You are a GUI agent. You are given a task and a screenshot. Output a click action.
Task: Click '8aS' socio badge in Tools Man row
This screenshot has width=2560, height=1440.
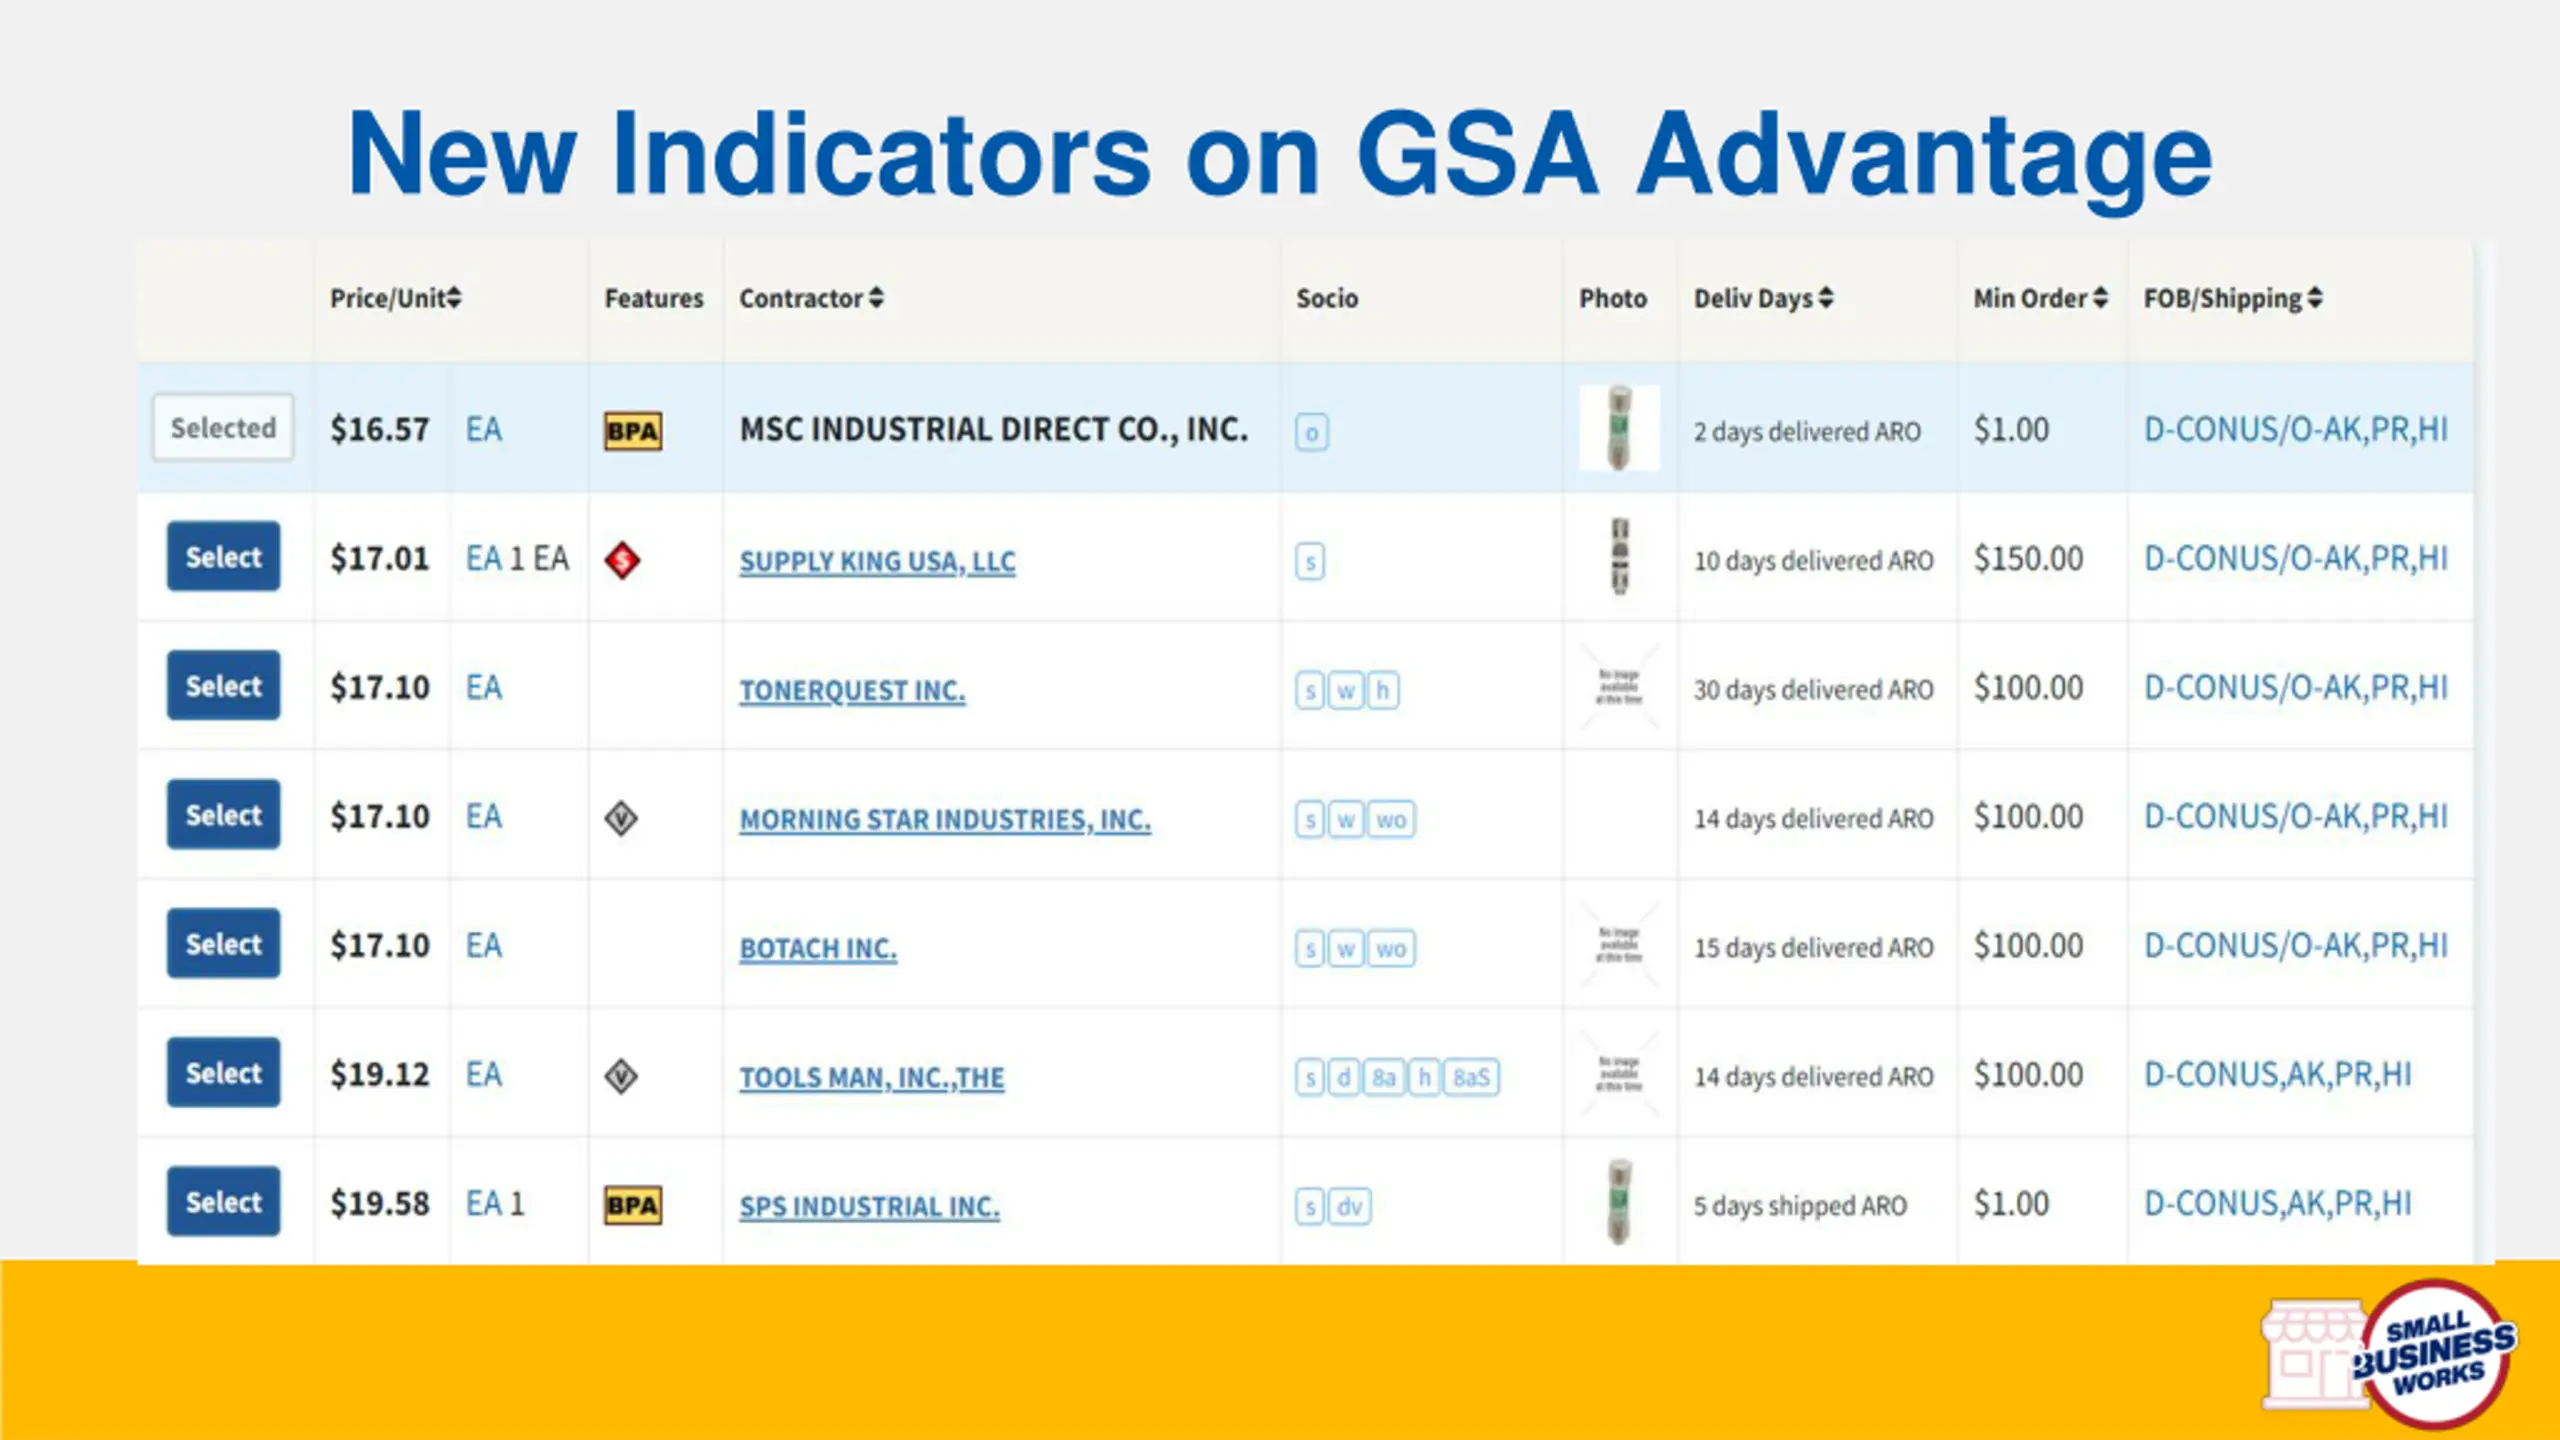point(1471,1078)
